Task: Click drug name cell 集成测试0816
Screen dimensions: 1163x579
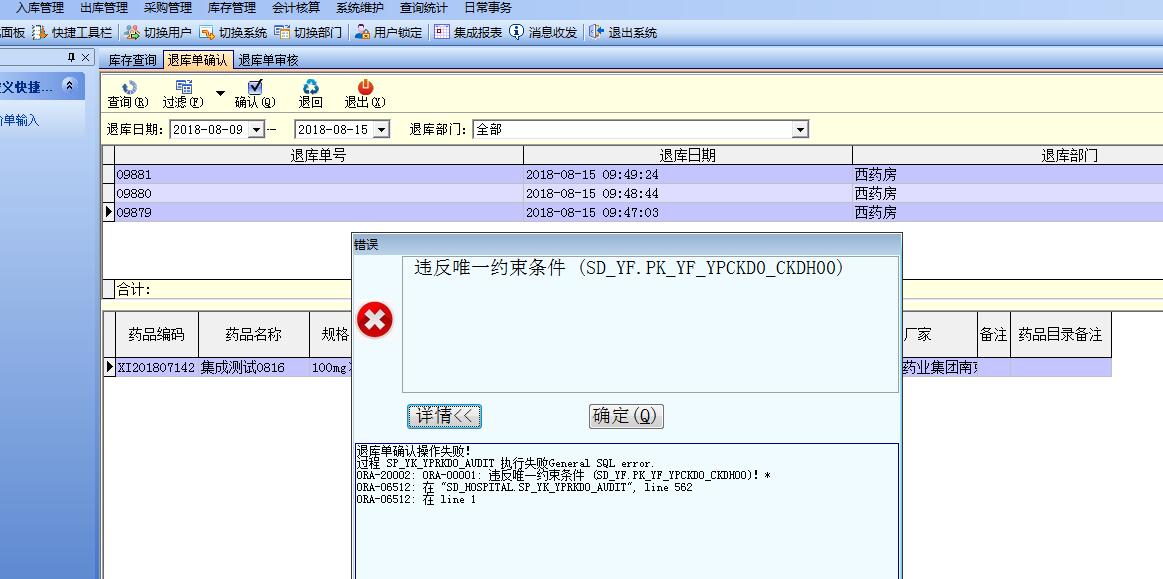Action: click(x=254, y=367)
